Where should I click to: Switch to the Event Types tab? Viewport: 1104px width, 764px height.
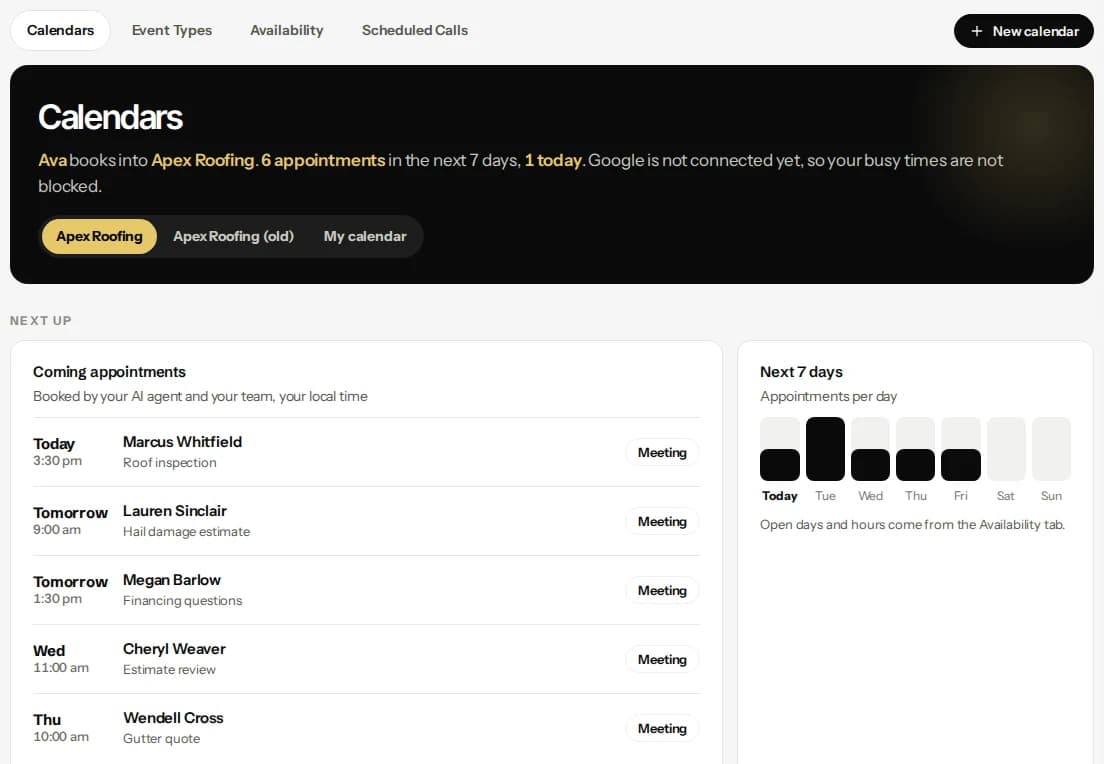coord(172,30)
